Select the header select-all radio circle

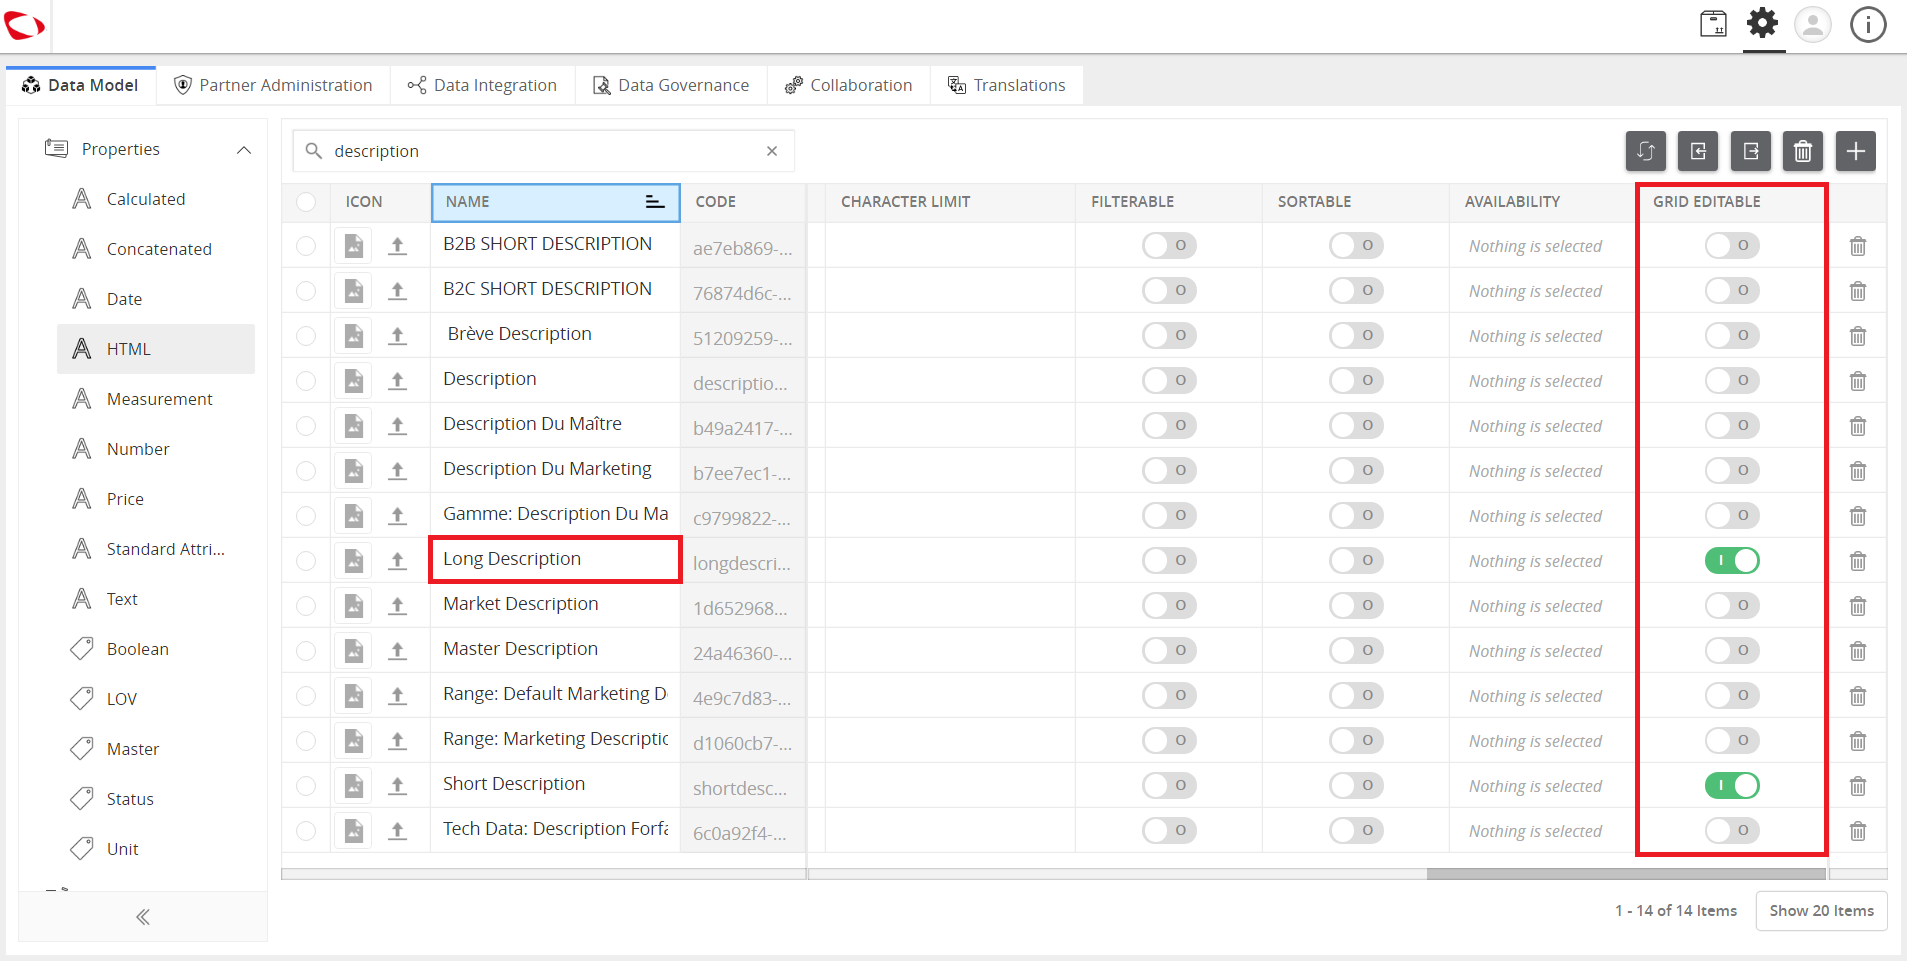(306, 202)
